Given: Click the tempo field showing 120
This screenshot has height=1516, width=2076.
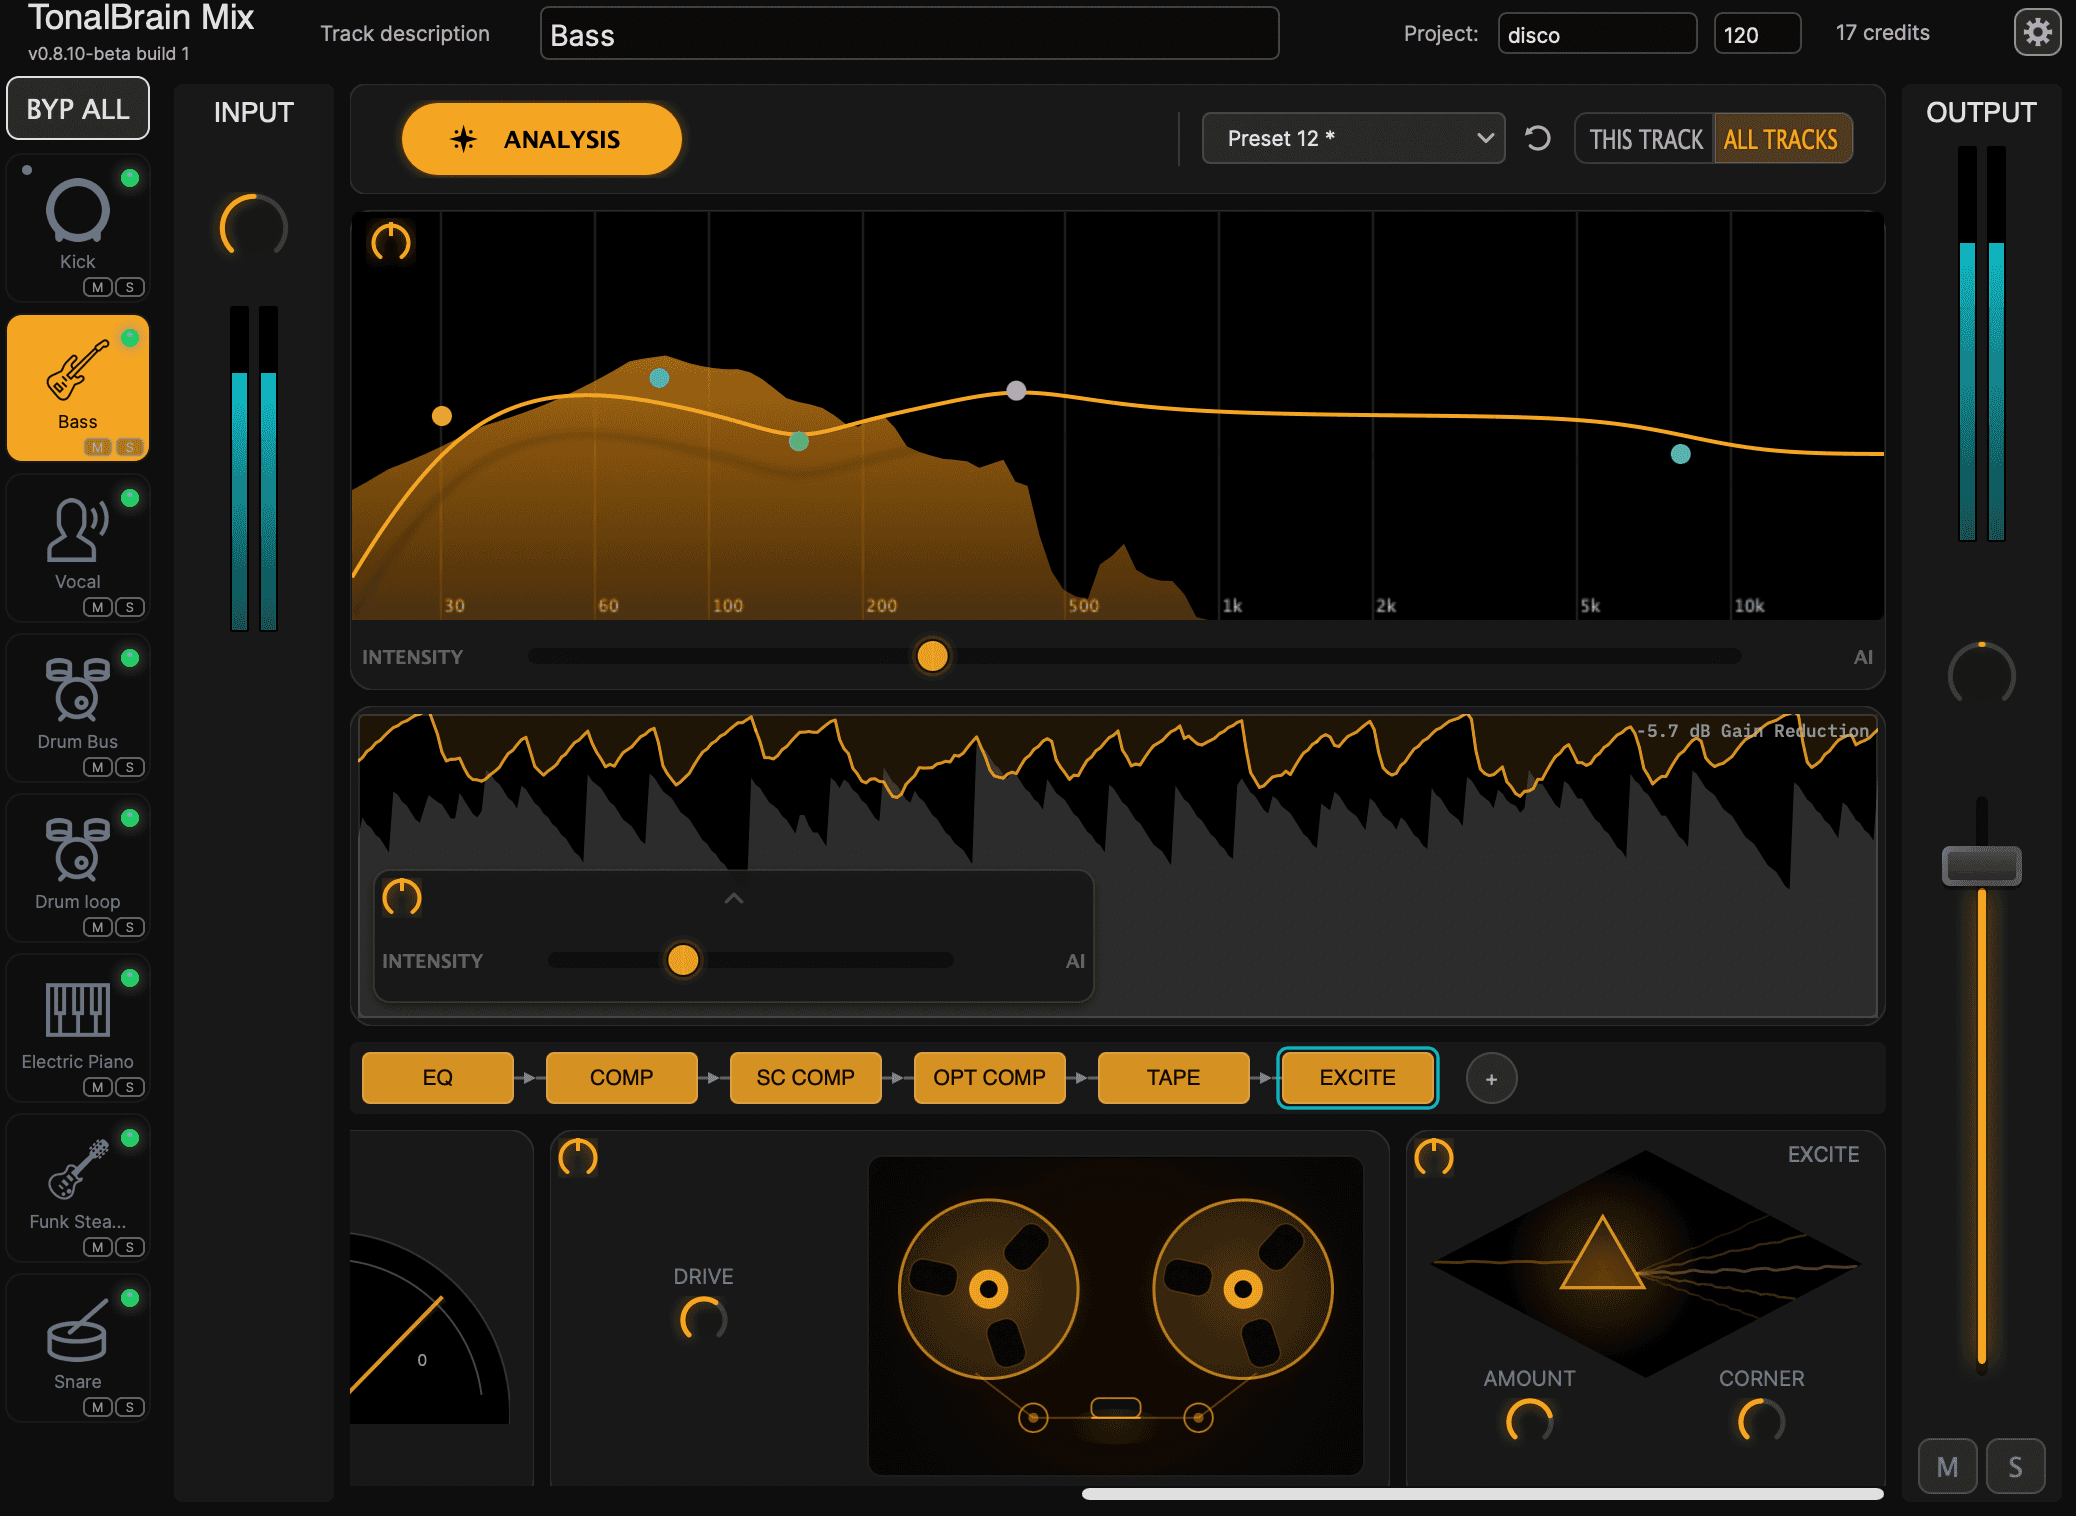Looking at the screenshot, I should [x=1757, y=34].
